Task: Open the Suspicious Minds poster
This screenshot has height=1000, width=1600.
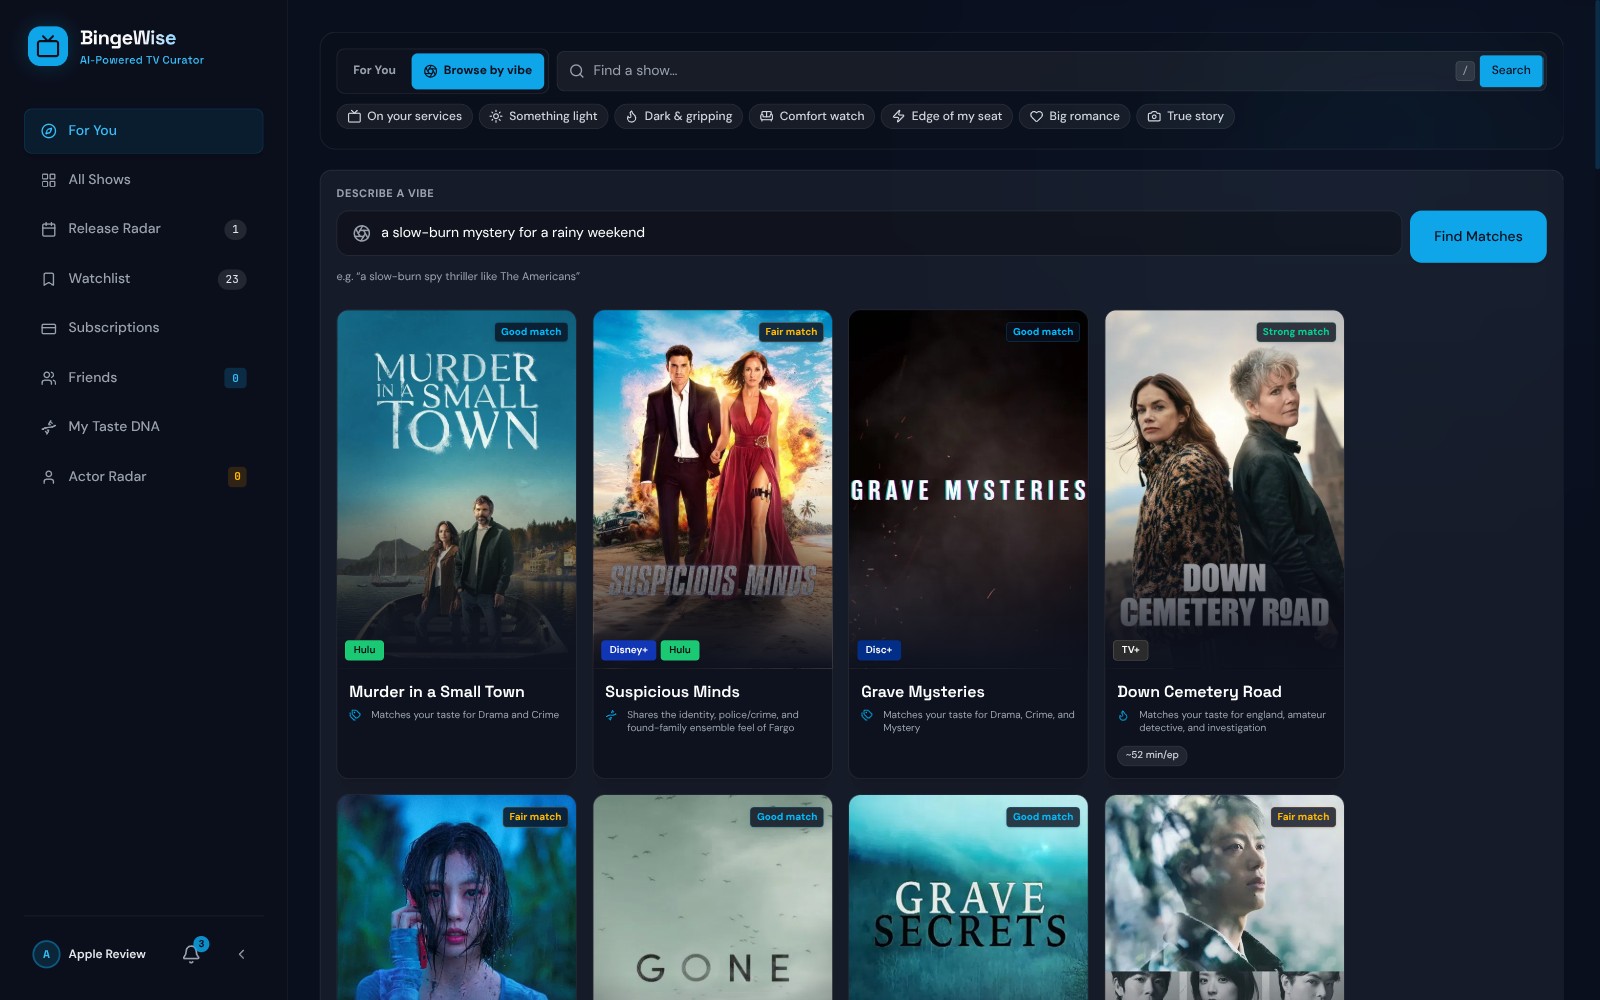Action: point(713,489)
